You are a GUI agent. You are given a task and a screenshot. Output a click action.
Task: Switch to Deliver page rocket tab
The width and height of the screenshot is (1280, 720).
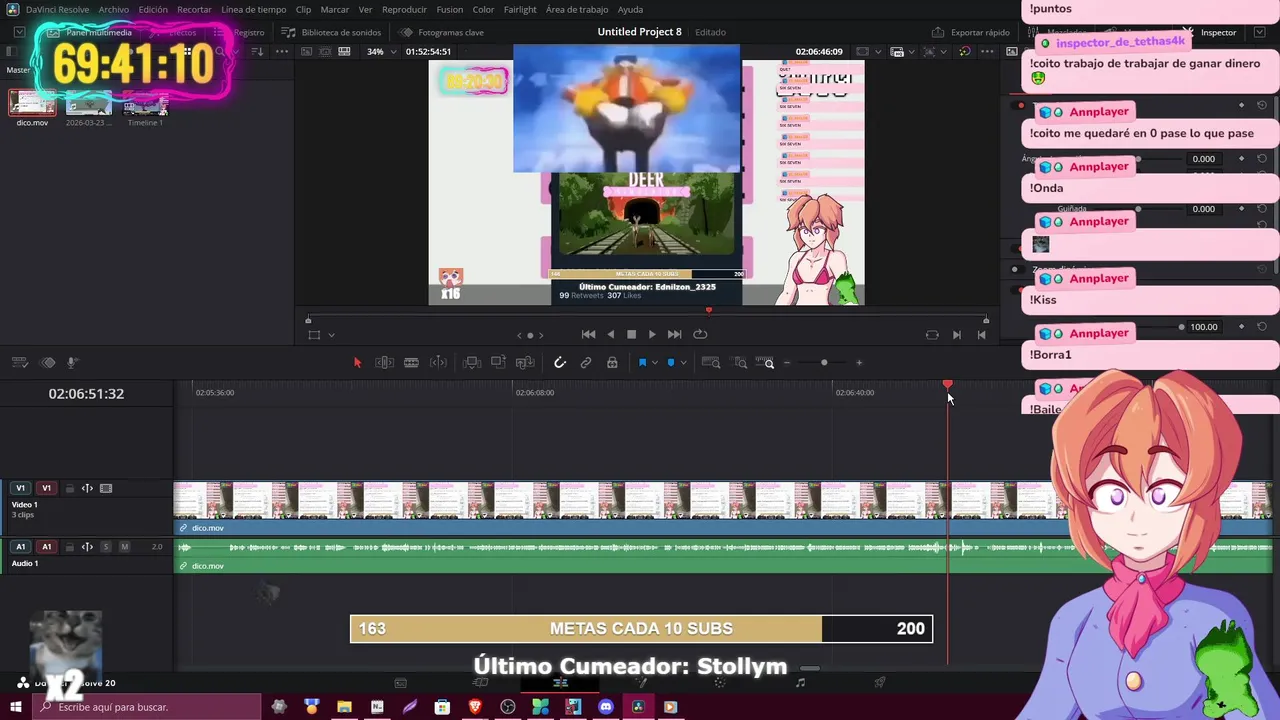880,683
